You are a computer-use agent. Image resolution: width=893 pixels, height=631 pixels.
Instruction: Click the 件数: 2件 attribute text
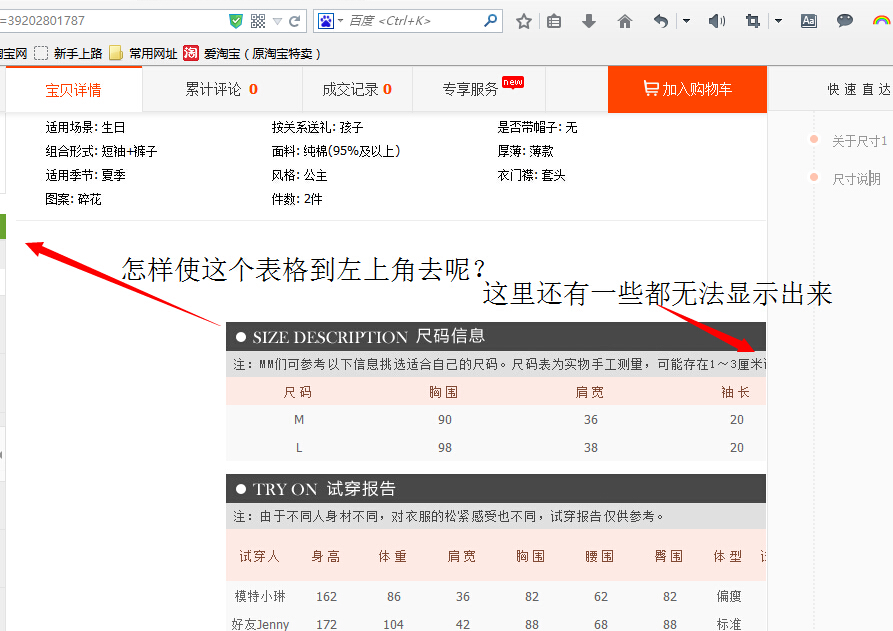(x=297, y=199)
